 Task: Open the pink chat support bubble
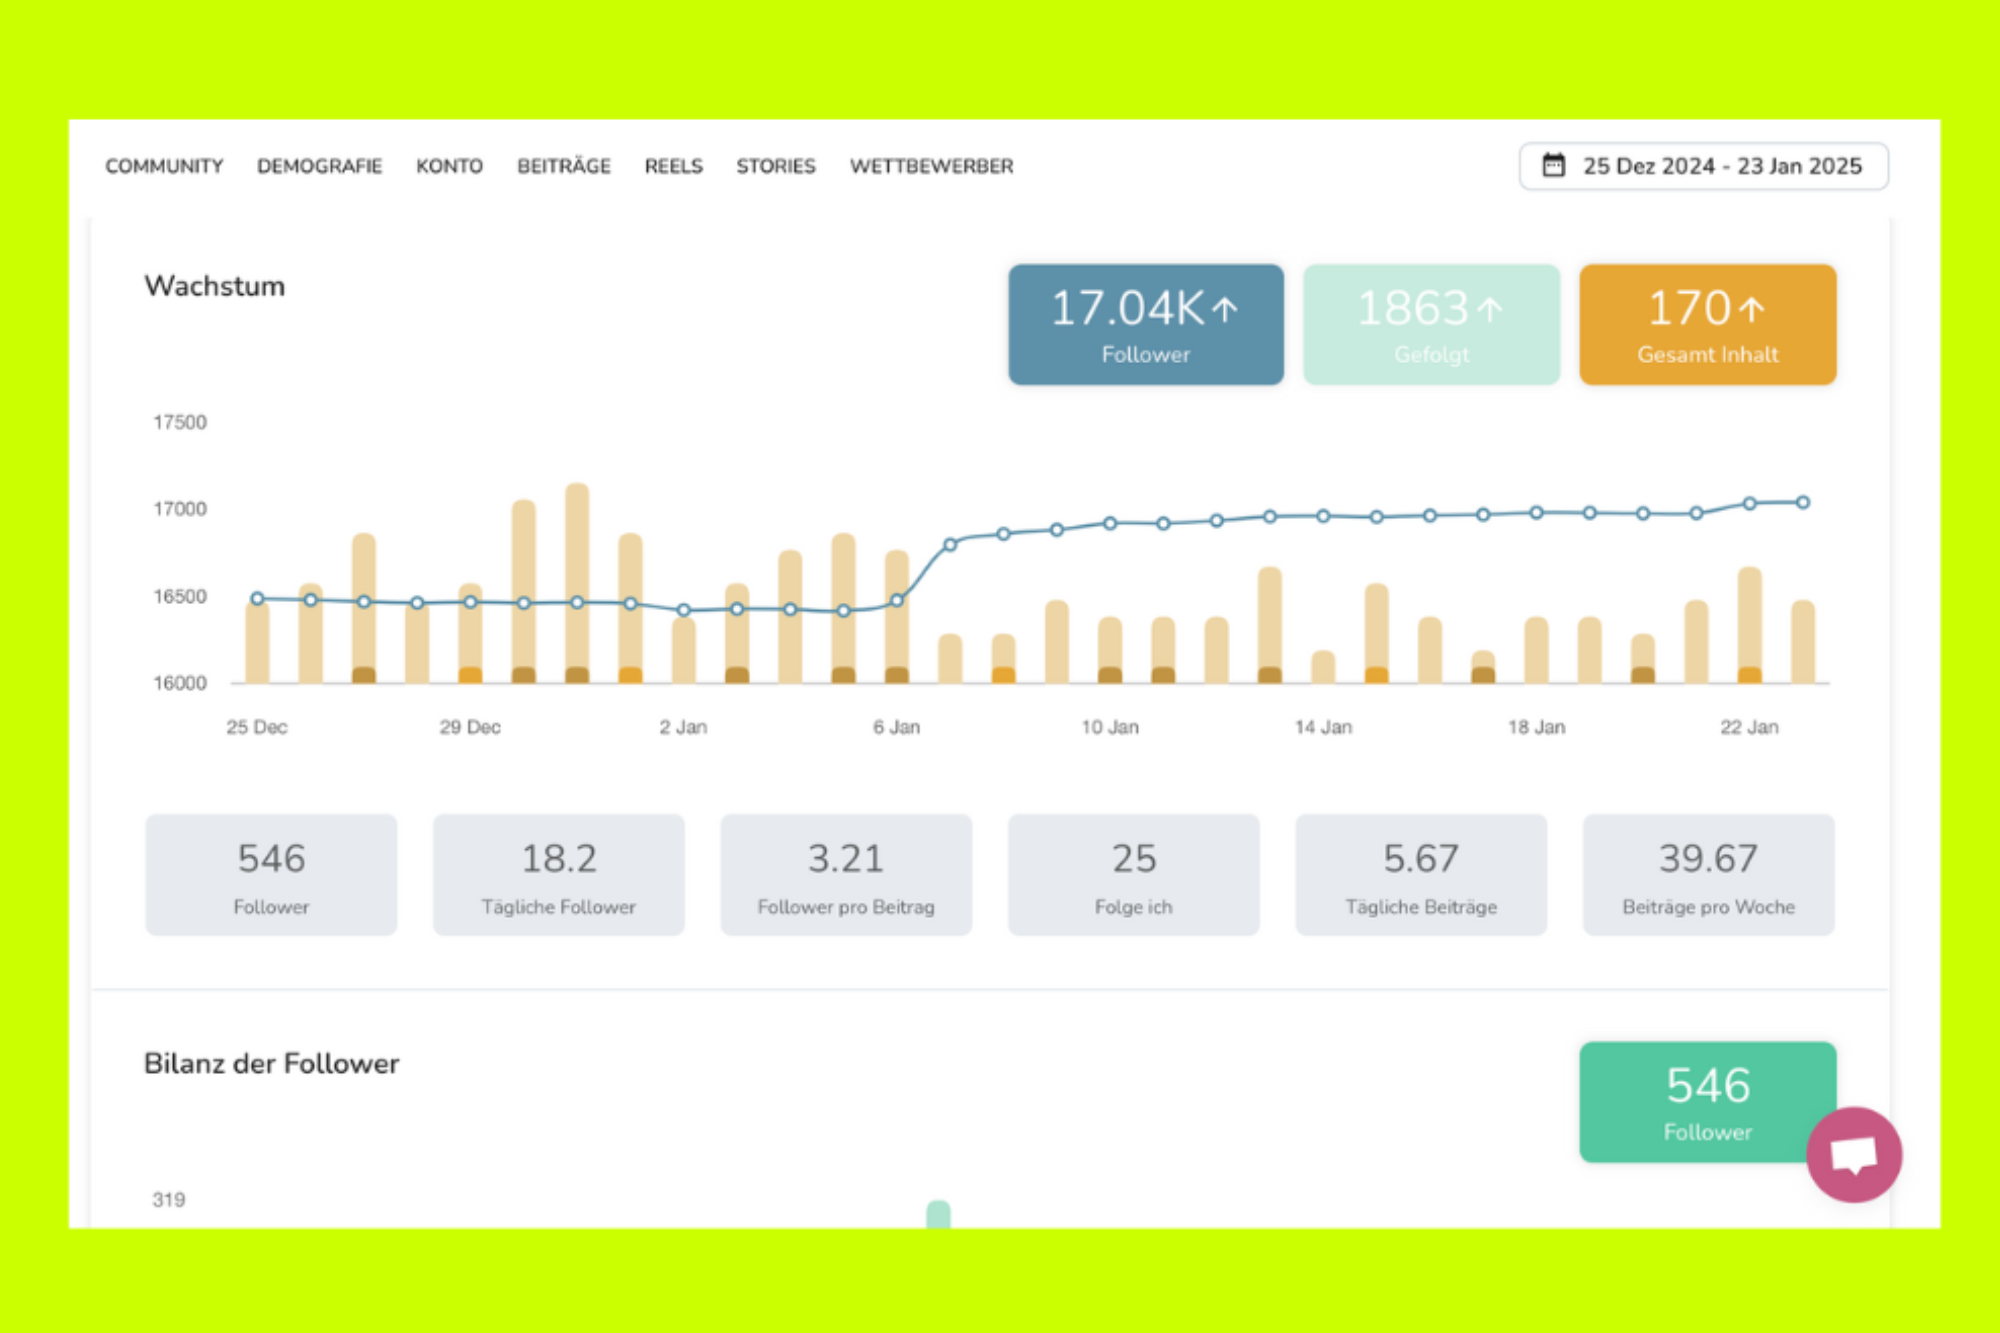tap(1853, 1154)
